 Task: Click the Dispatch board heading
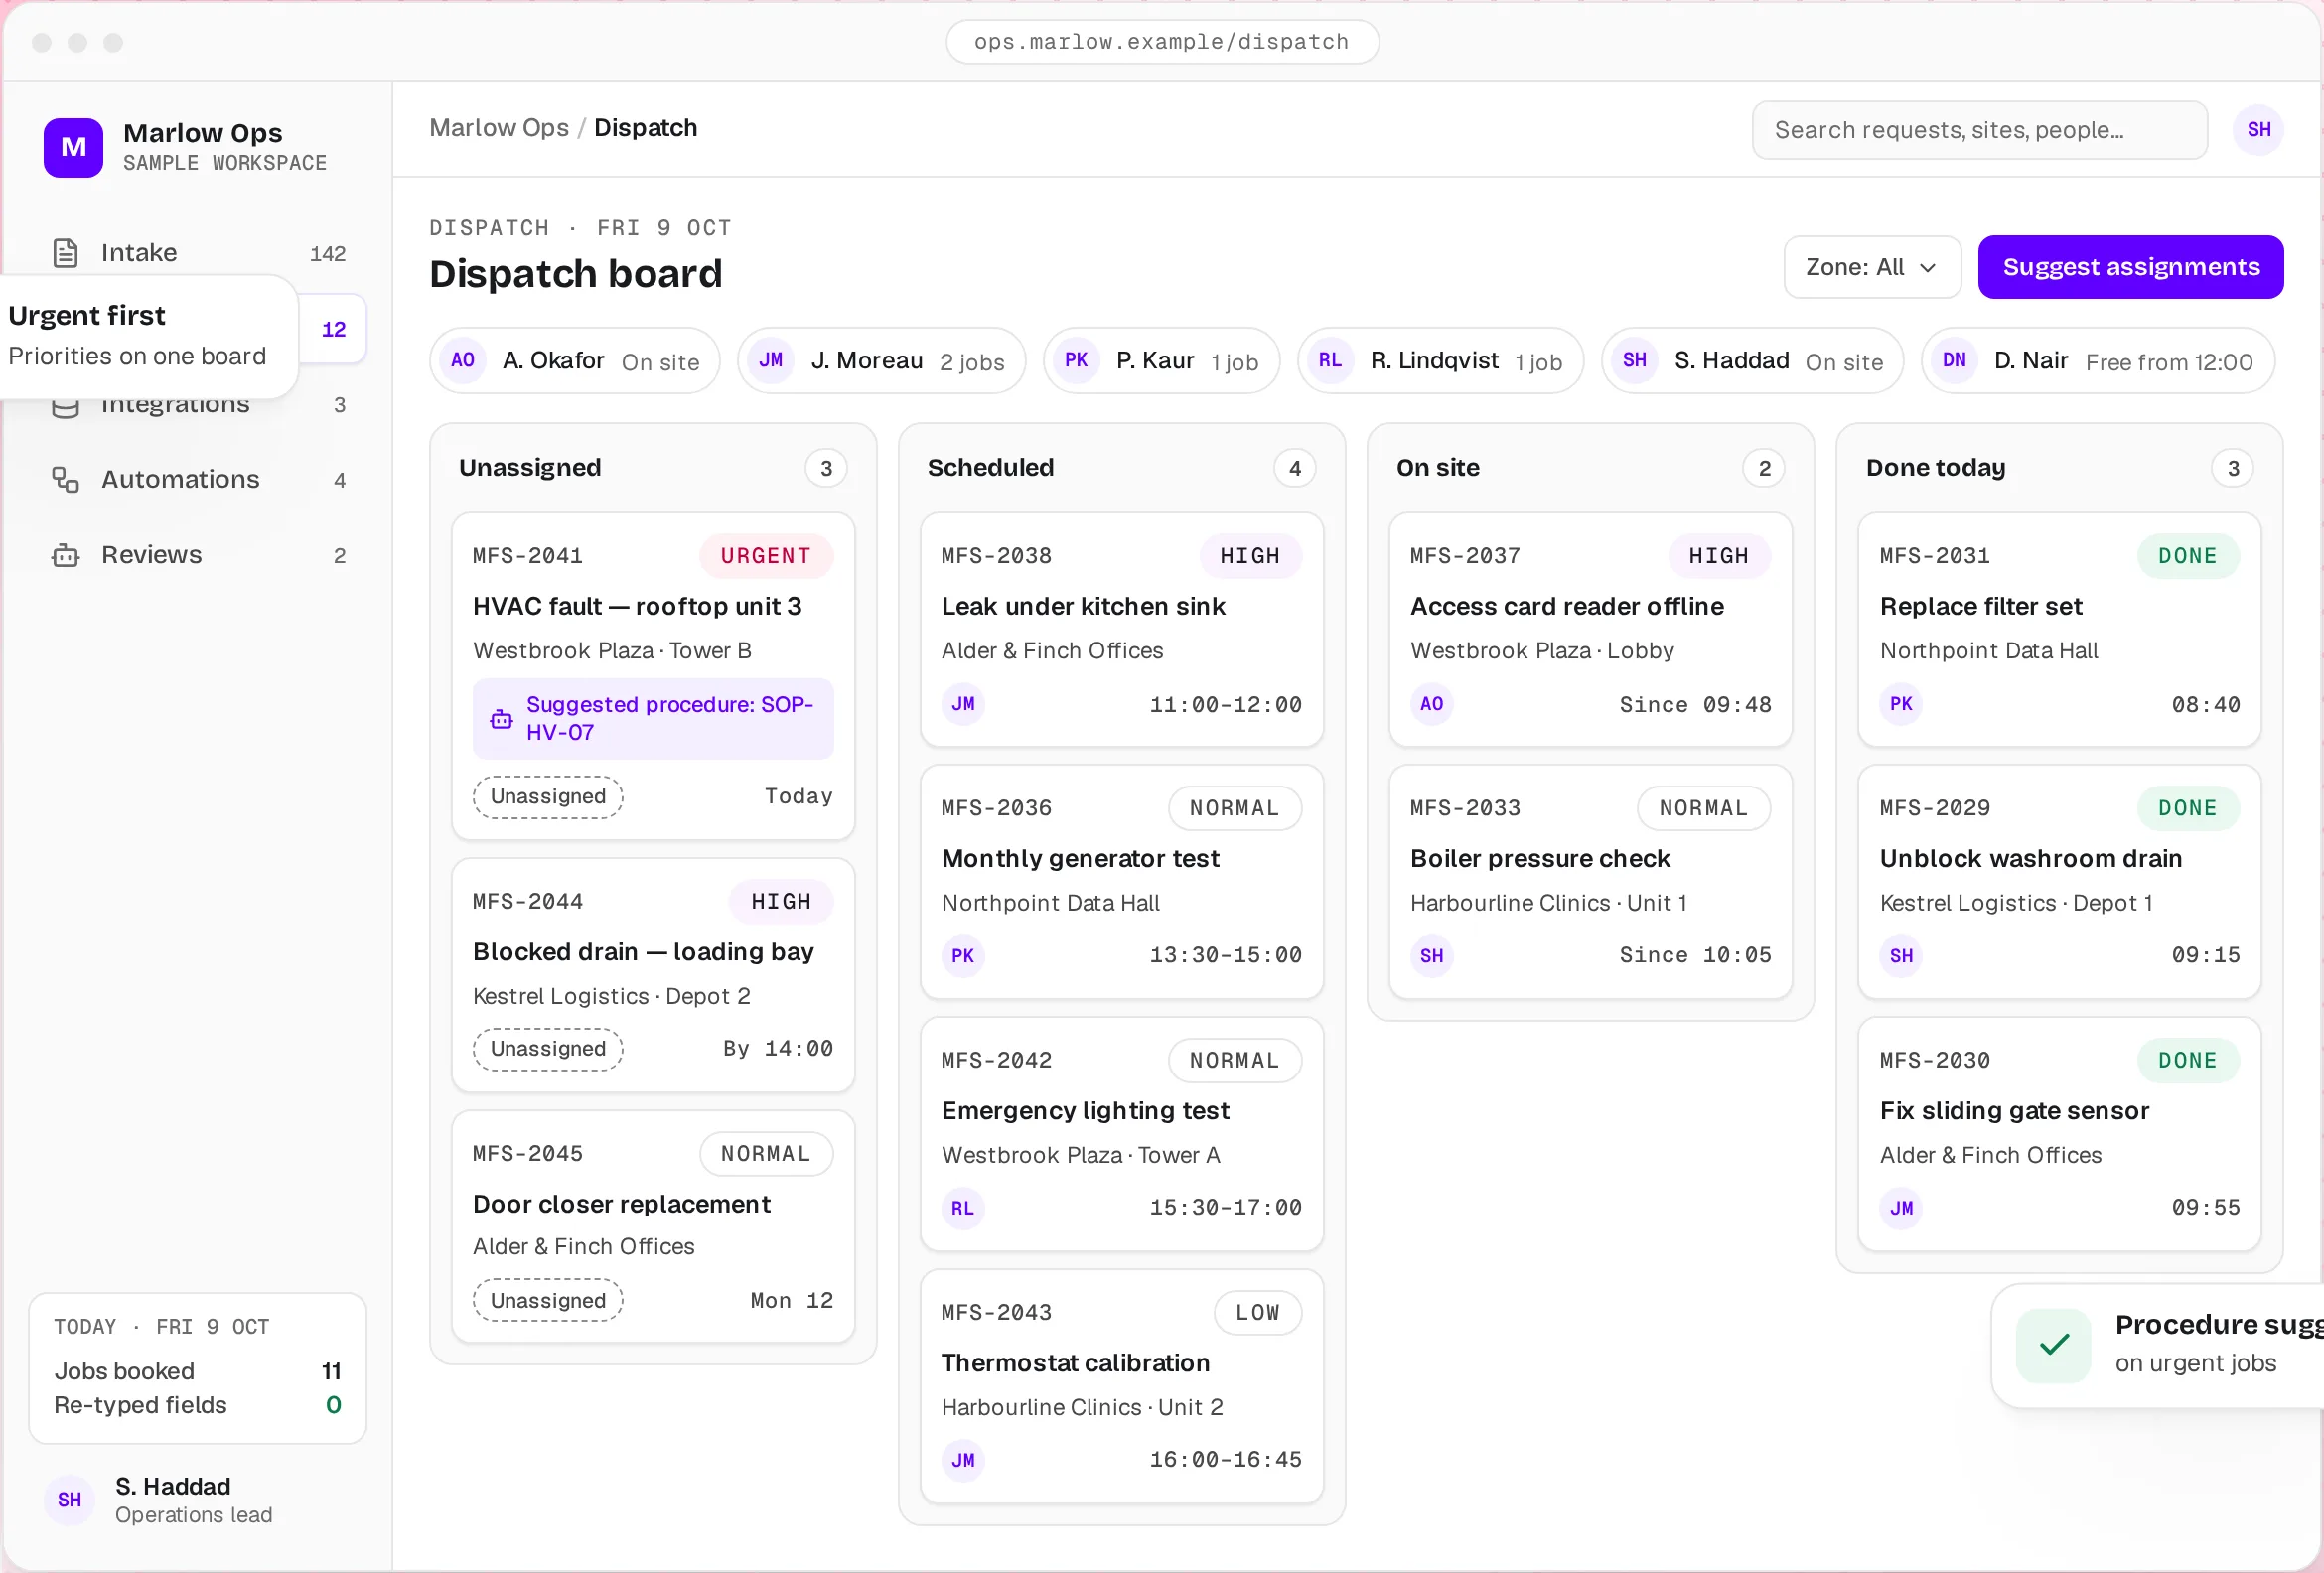[x=576, y=274]
